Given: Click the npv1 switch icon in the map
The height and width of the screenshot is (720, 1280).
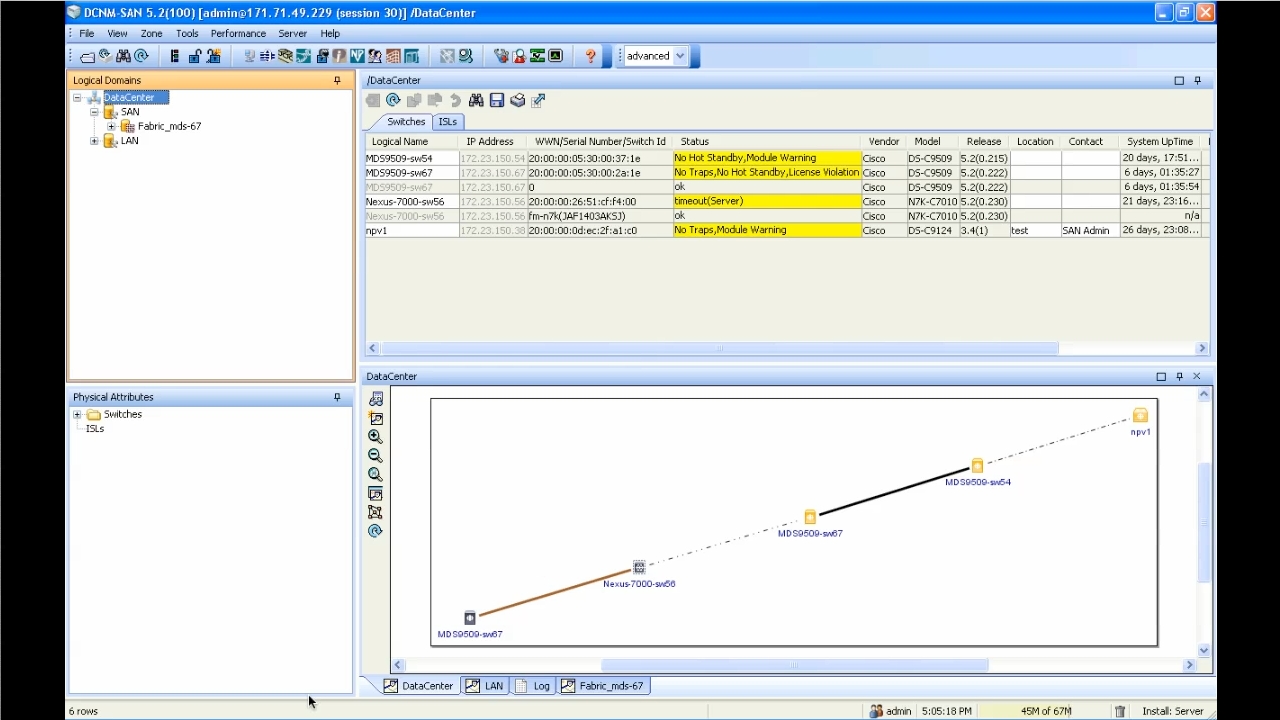Looking at the screenshot, I should coord(1140,416).
